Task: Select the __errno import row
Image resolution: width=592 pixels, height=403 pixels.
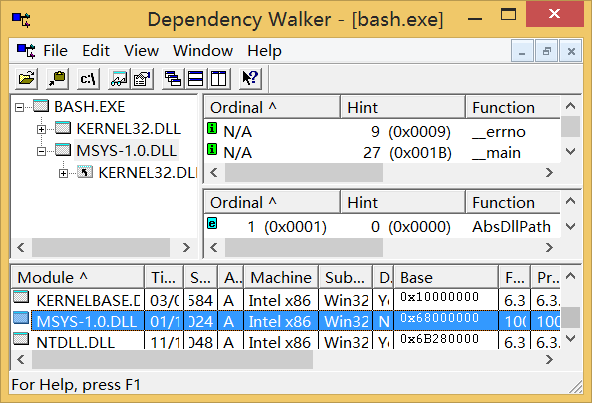Action: coord(382,131)
